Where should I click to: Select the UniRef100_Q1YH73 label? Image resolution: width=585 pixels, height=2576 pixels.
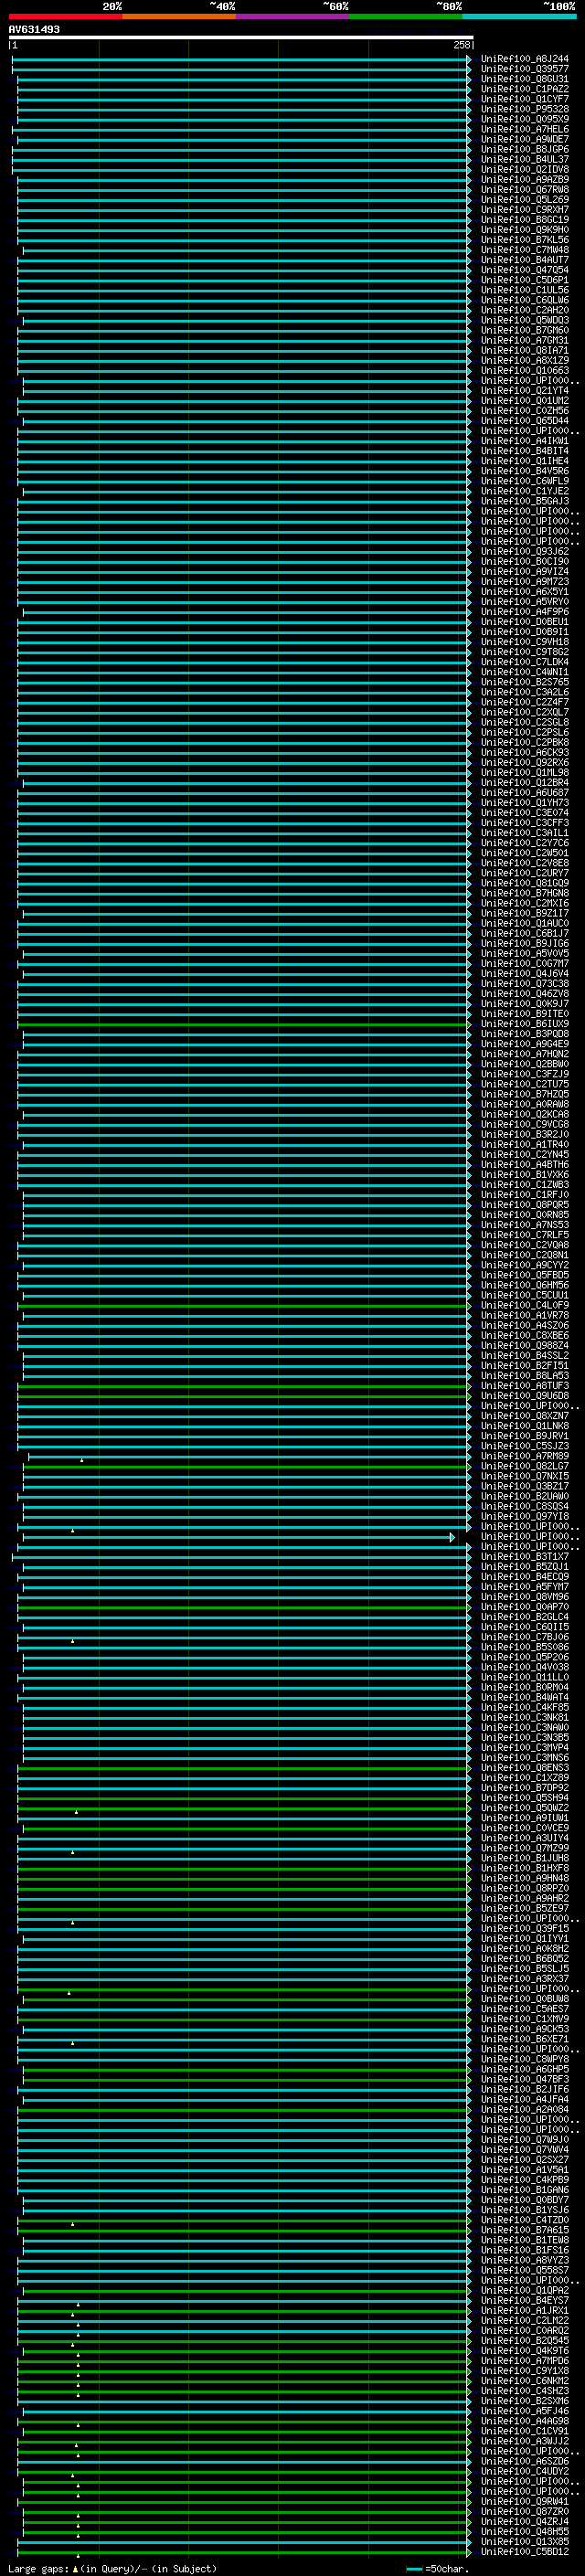pyautogui.click(x=524, y=802)
